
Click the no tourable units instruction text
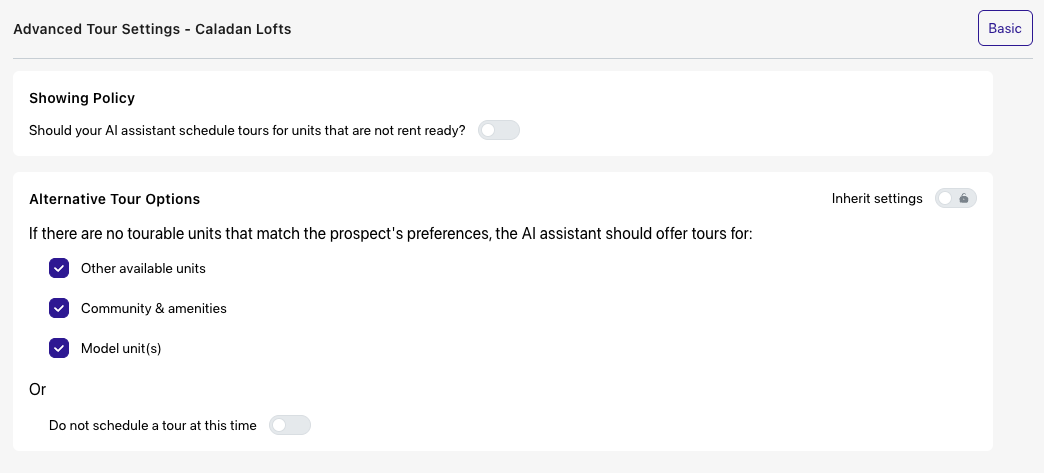click(391, 234)
